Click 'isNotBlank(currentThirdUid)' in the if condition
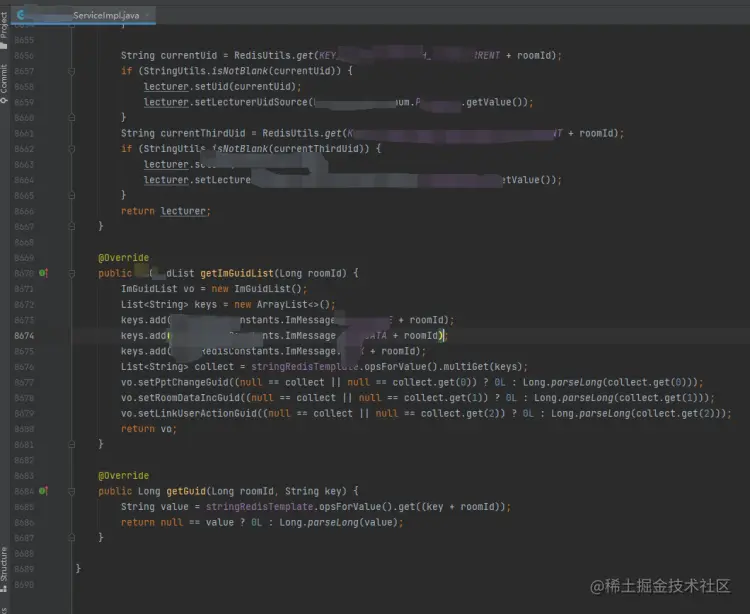This screenshot has height=614, width=750. [290, 149]
